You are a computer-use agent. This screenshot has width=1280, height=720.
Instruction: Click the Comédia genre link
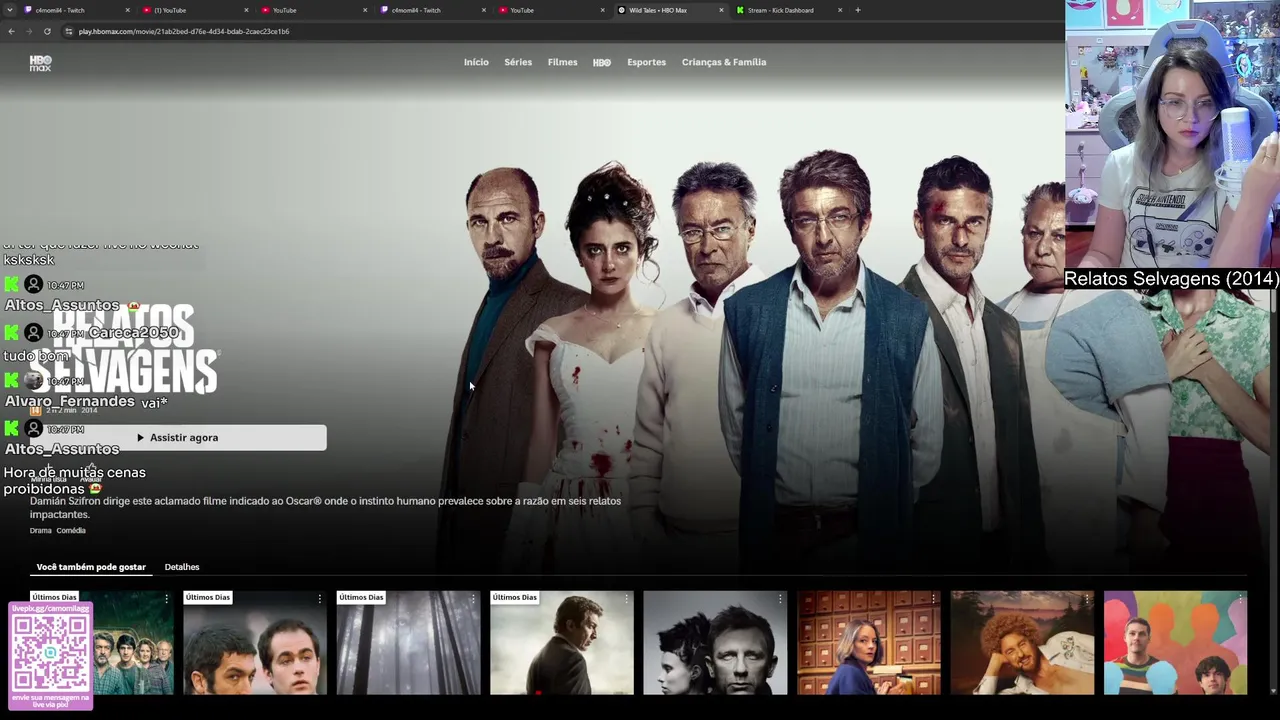[71, 531]
